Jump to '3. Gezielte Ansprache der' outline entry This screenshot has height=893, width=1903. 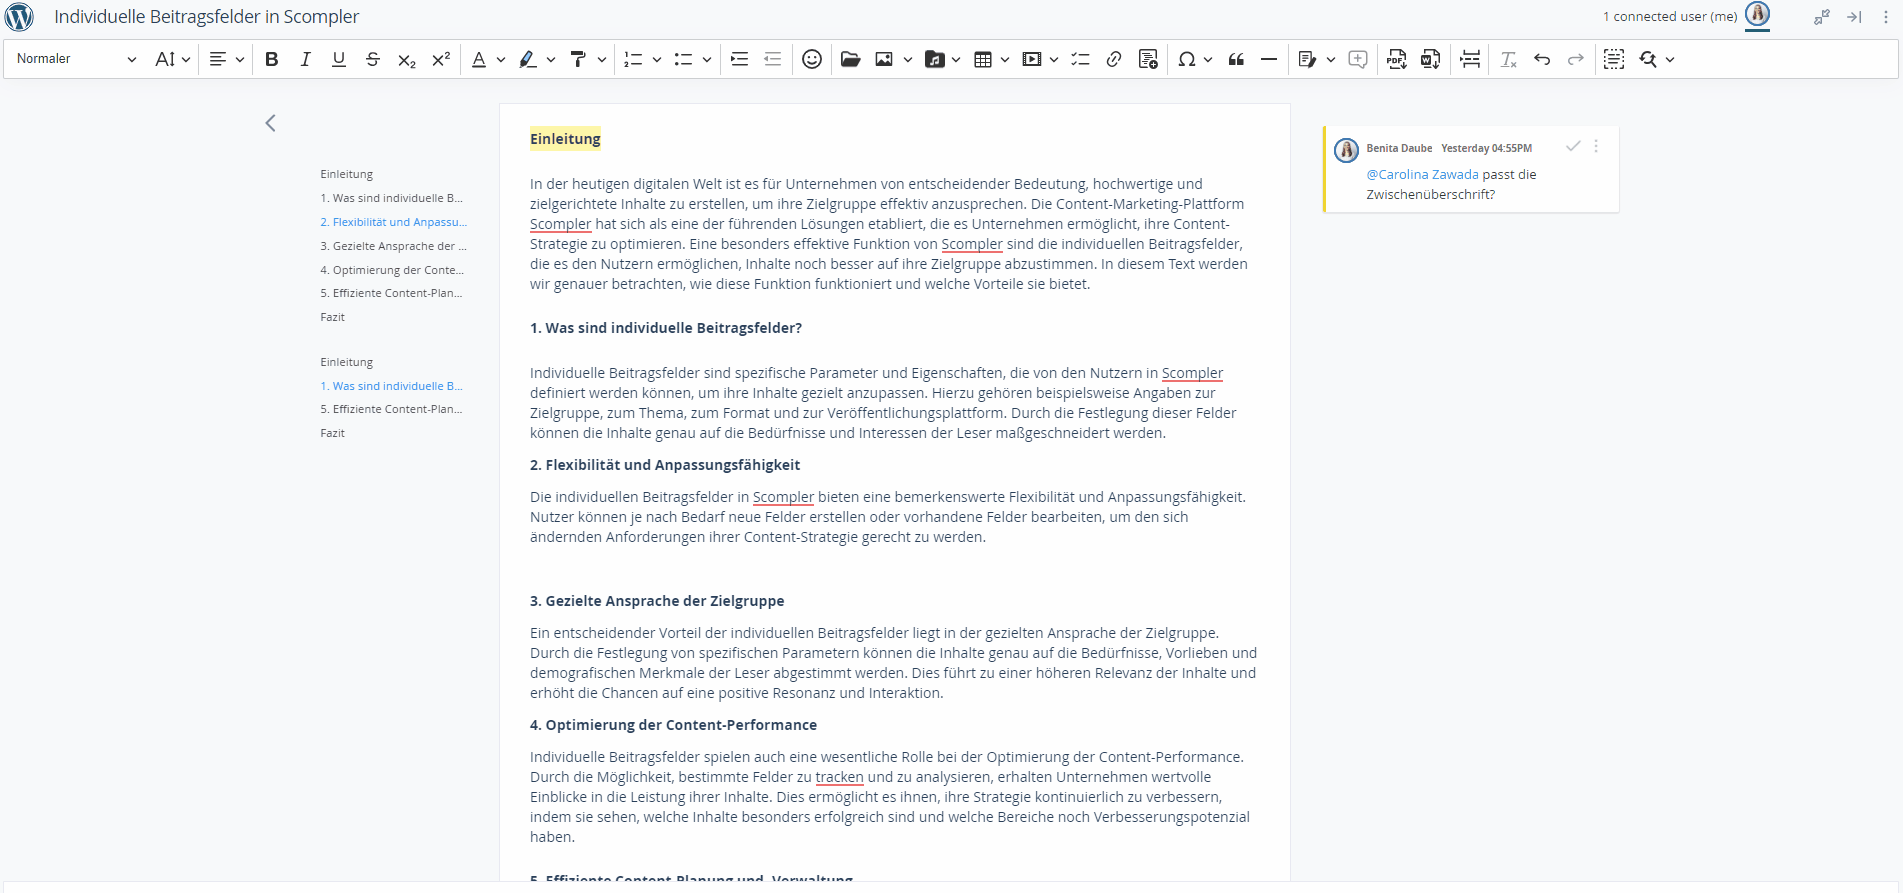[x=393, y=246]
